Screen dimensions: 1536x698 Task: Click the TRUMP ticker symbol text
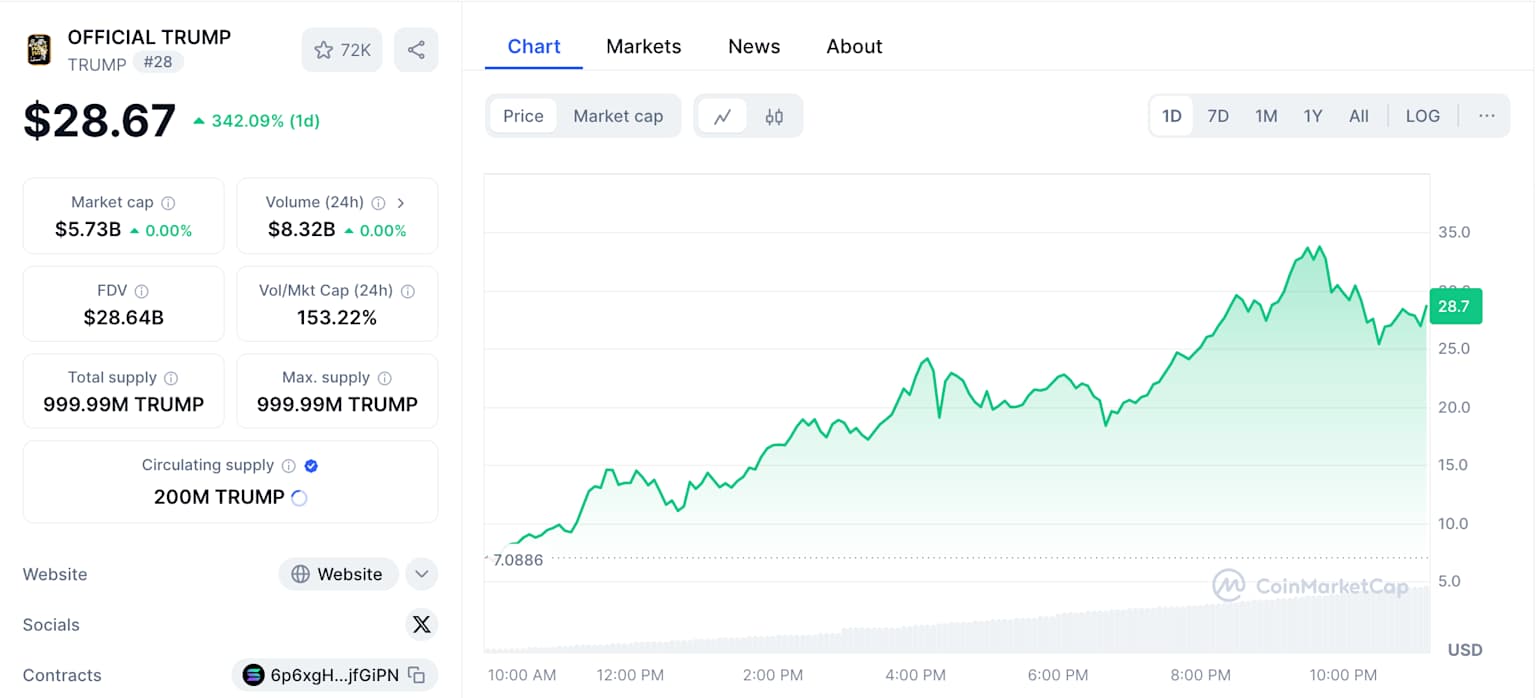(x=97, y=64)
